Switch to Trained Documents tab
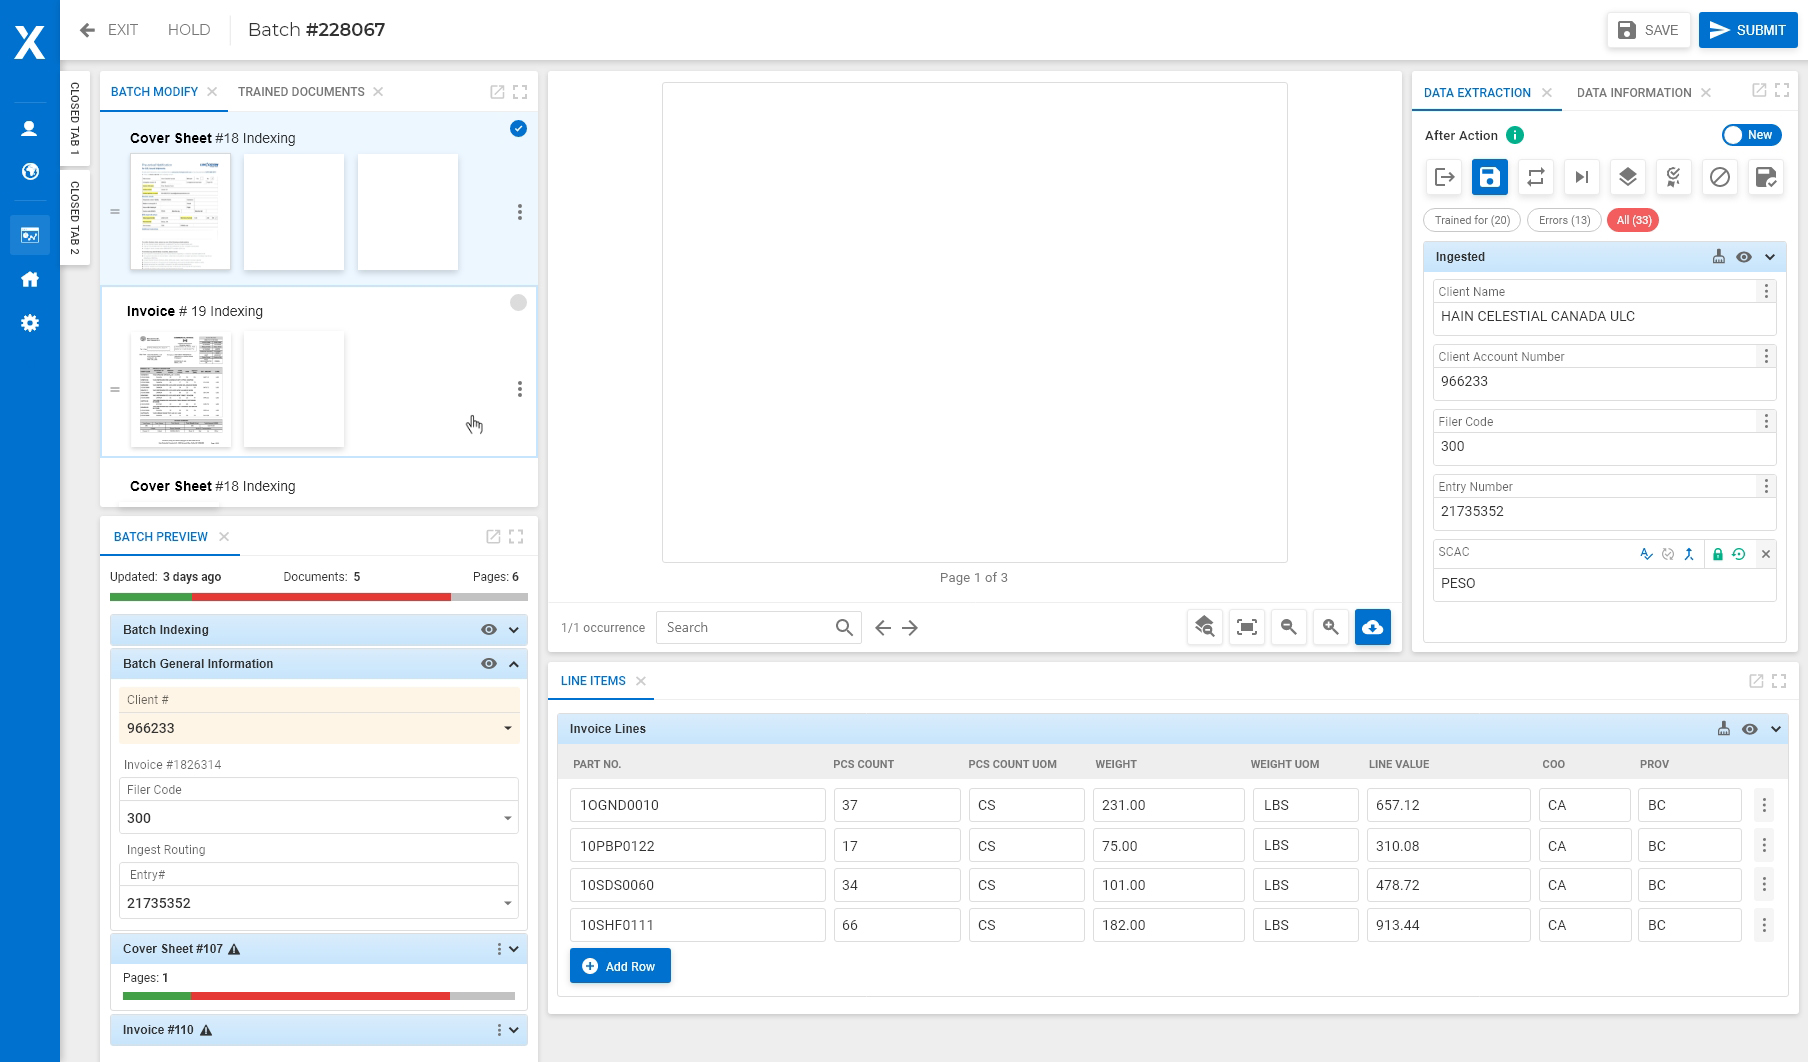 [x=301, y=92]
